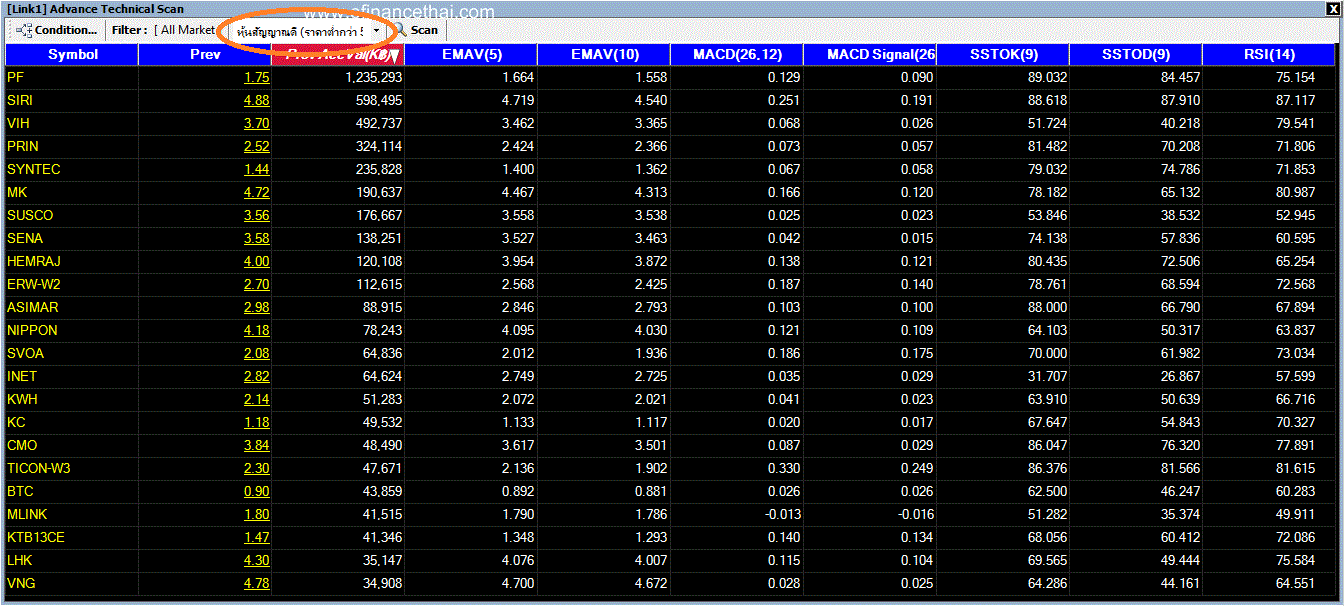
Task: Select the SYNTEC symbol
Action: click(33, 169)
